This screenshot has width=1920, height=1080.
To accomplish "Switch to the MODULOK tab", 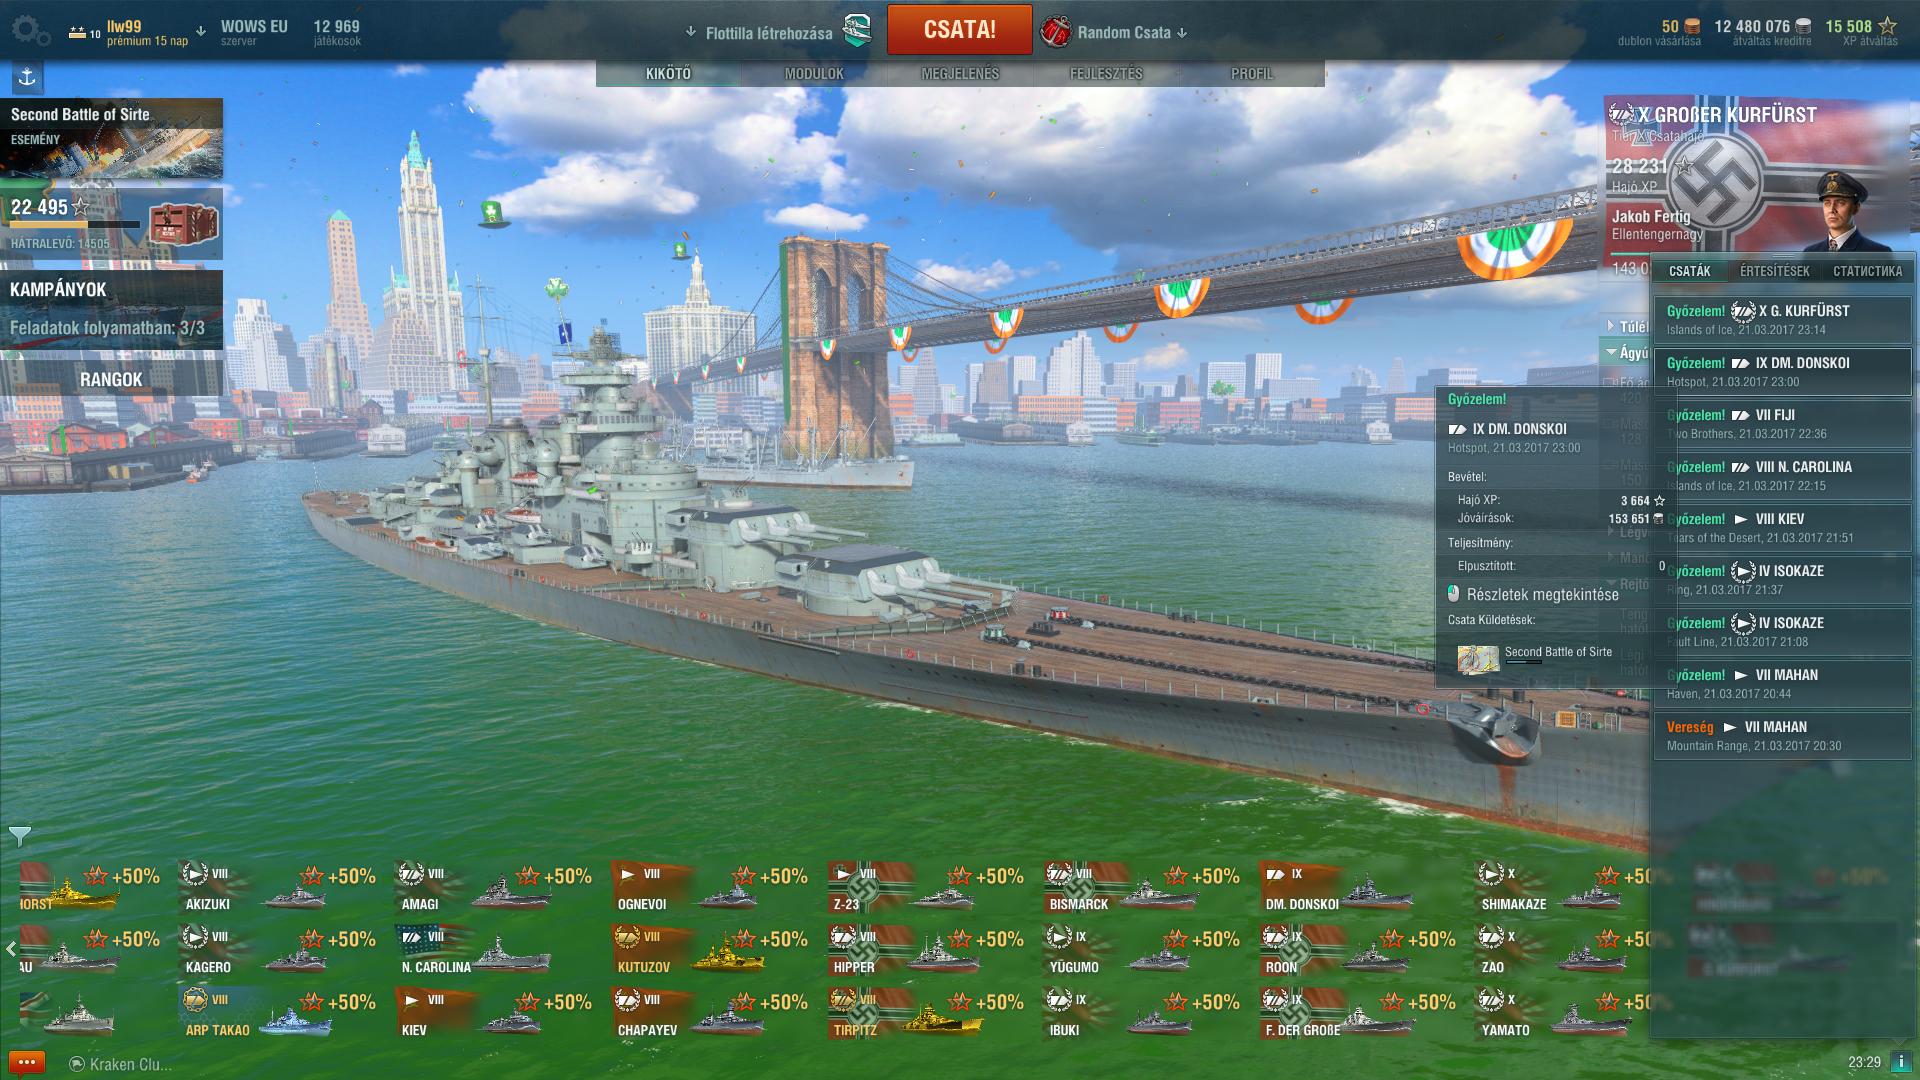I will click(x=814, y=74).
